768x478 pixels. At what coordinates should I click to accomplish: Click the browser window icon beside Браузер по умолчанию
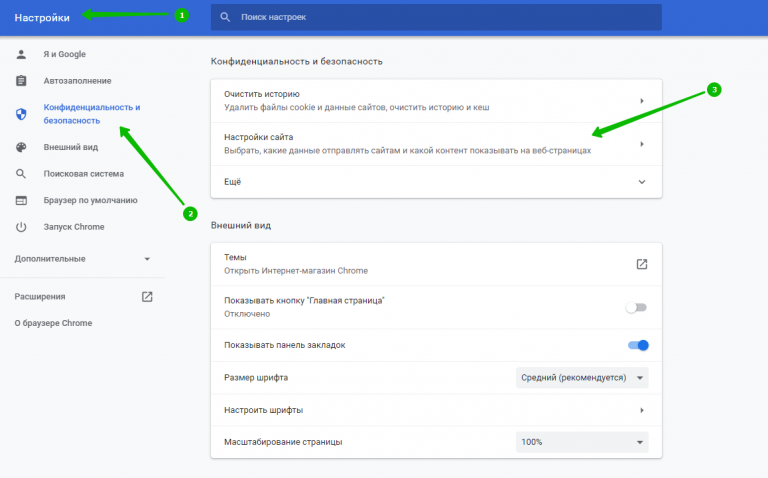tap(21, 200)
